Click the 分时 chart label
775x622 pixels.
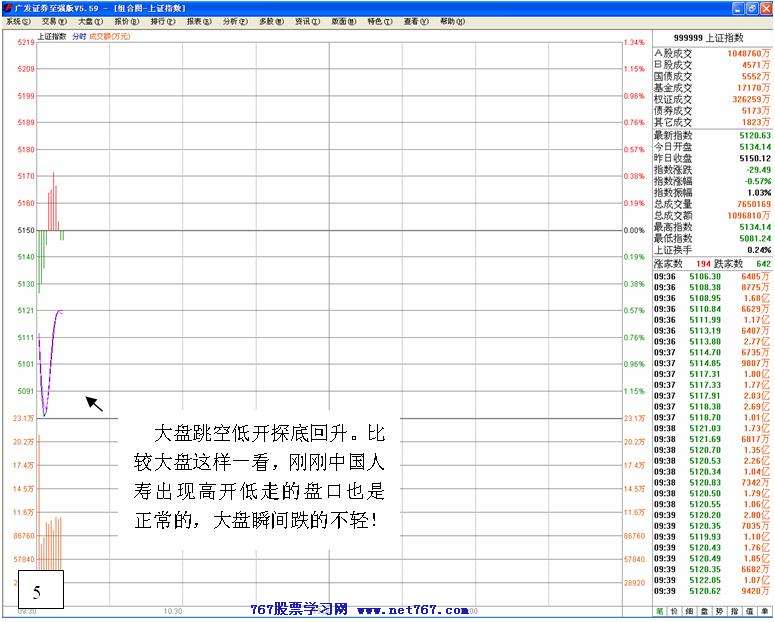(x=77, y=36)
